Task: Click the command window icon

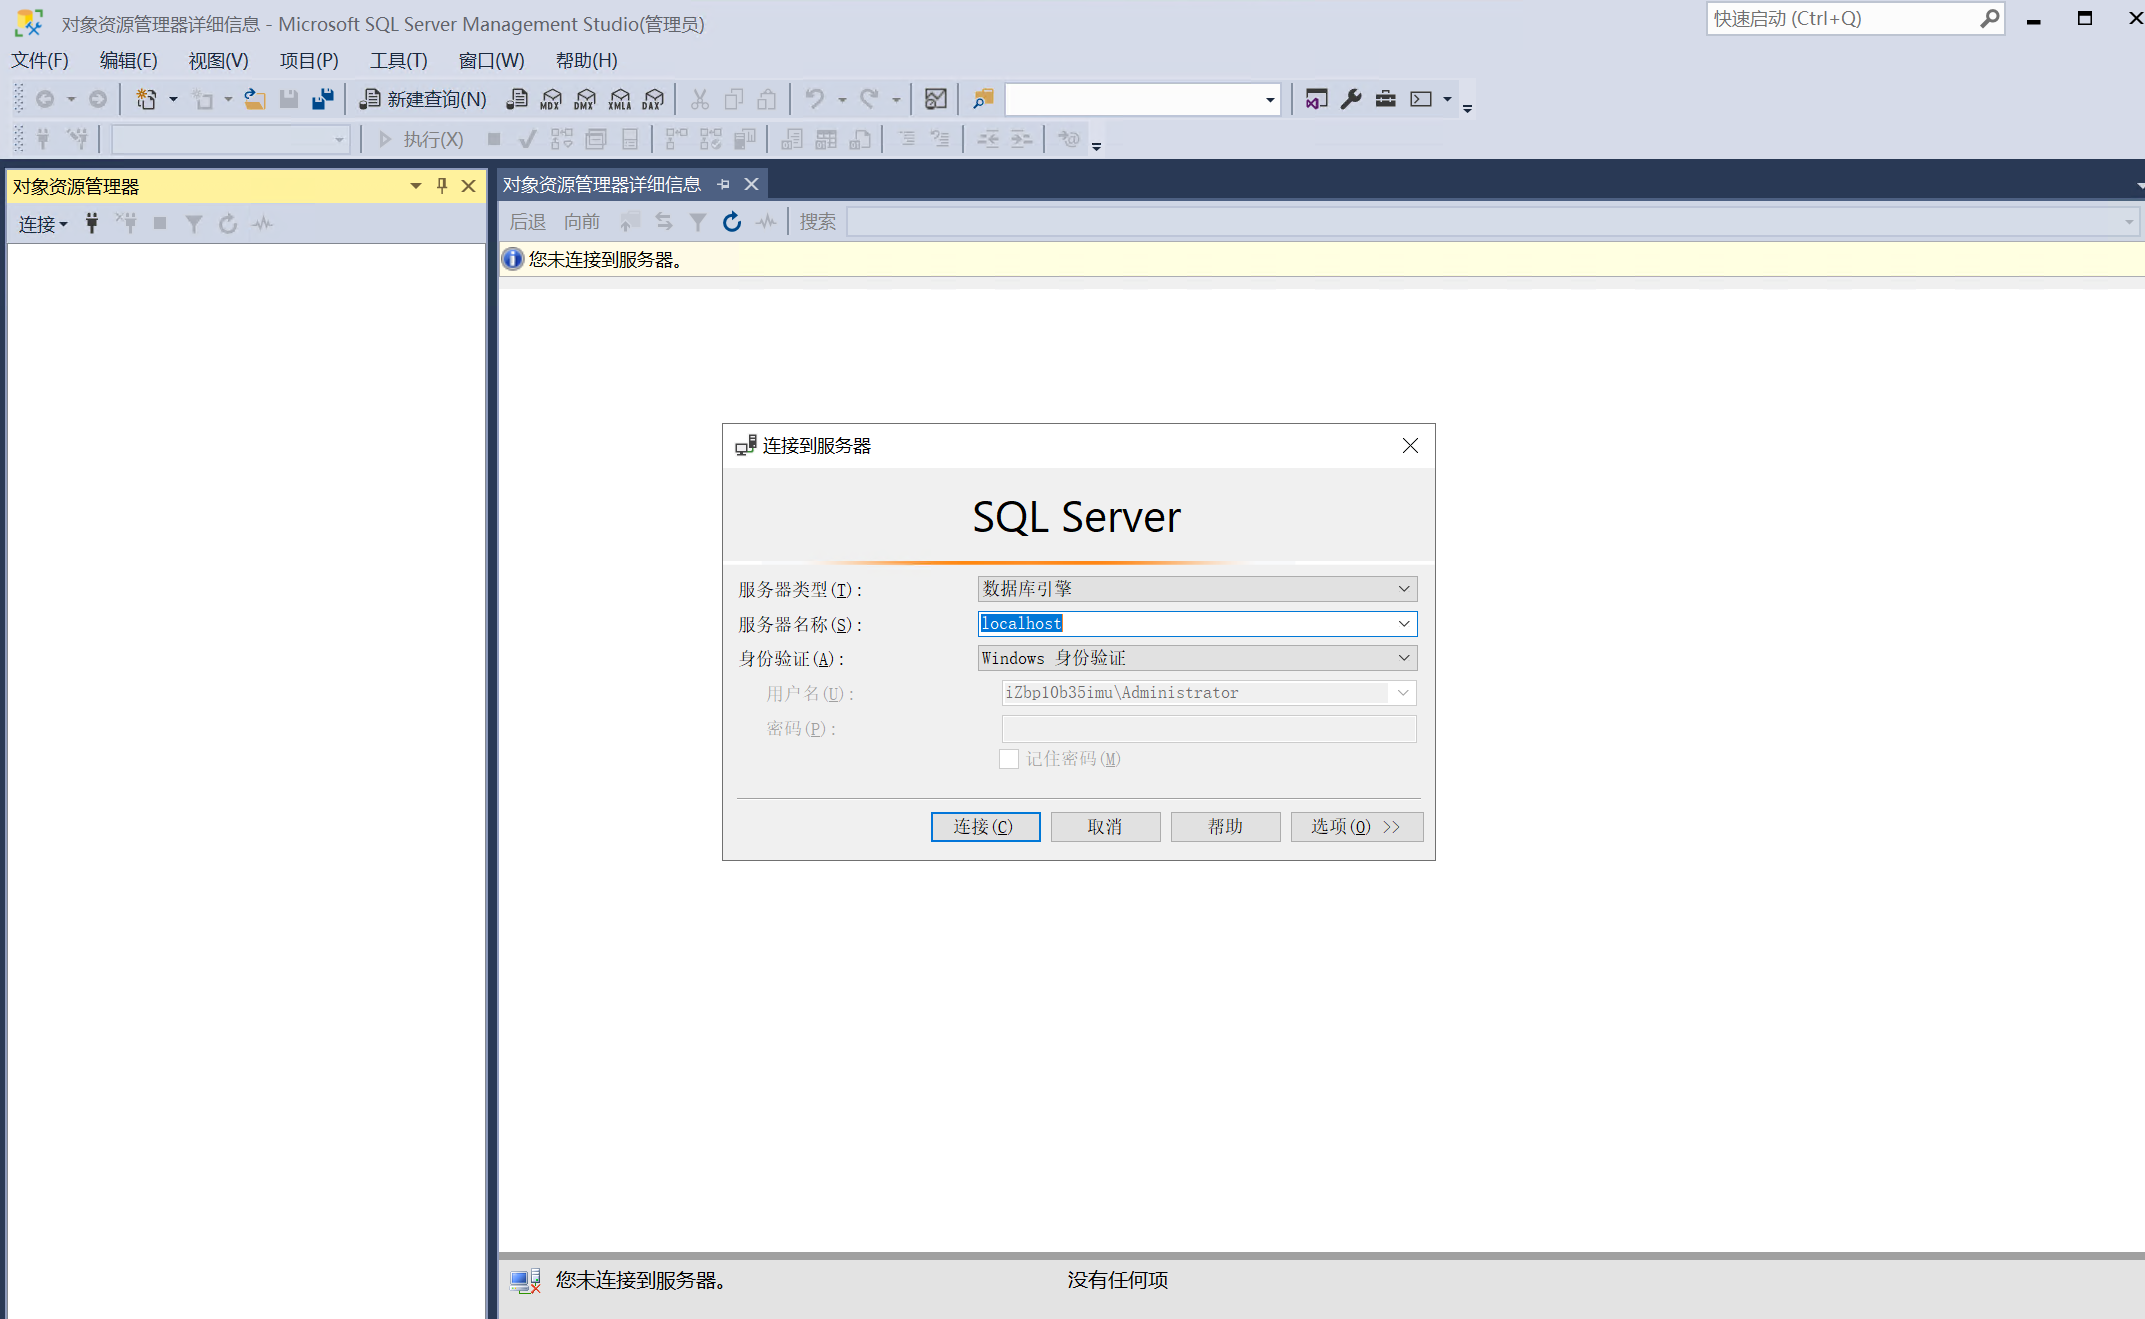Action: coord(1421,99)
